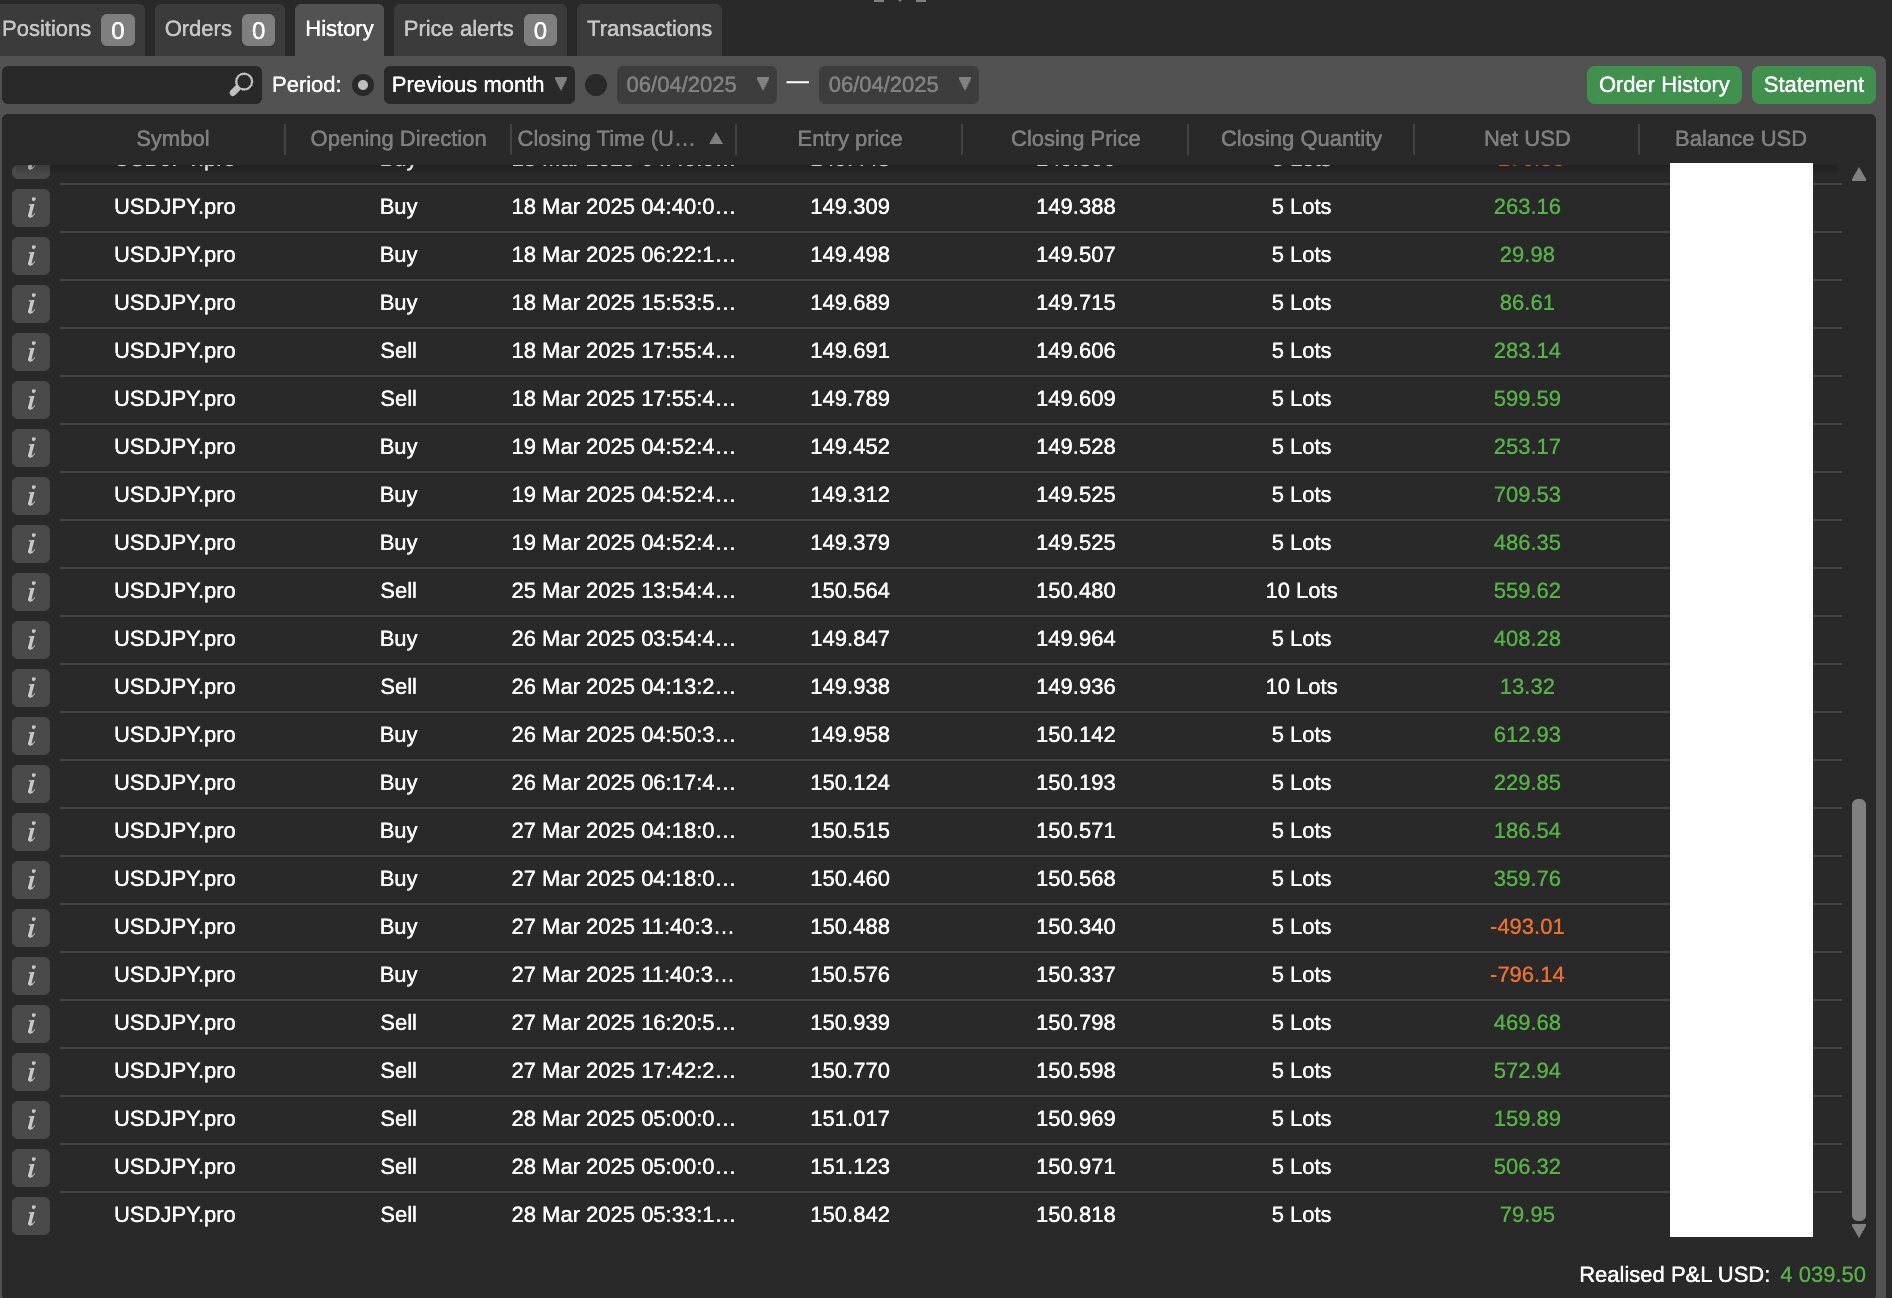Open info for the 263.16 profit trade
Image resolution: width=1892 pixels, height=1298 pixels.
31,207
